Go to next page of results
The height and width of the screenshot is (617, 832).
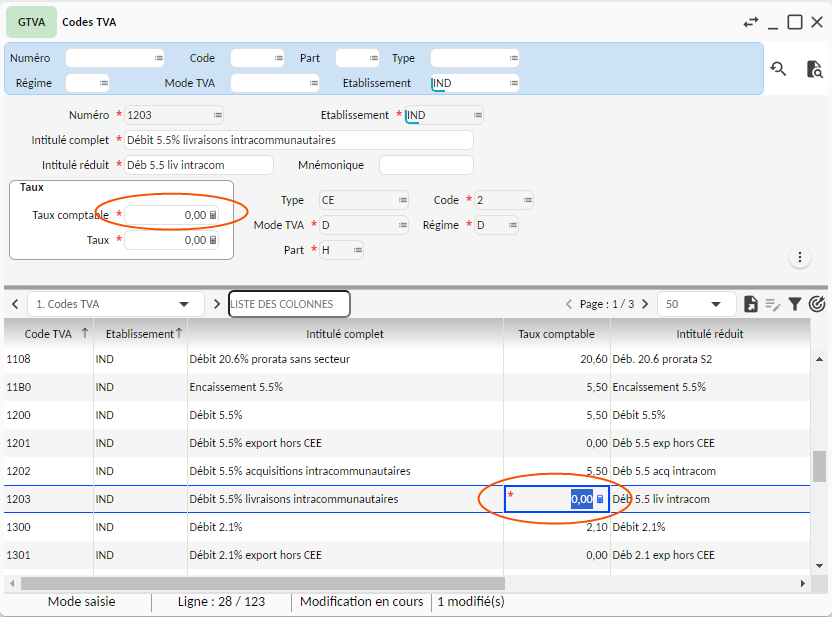[x=646, y=304]
